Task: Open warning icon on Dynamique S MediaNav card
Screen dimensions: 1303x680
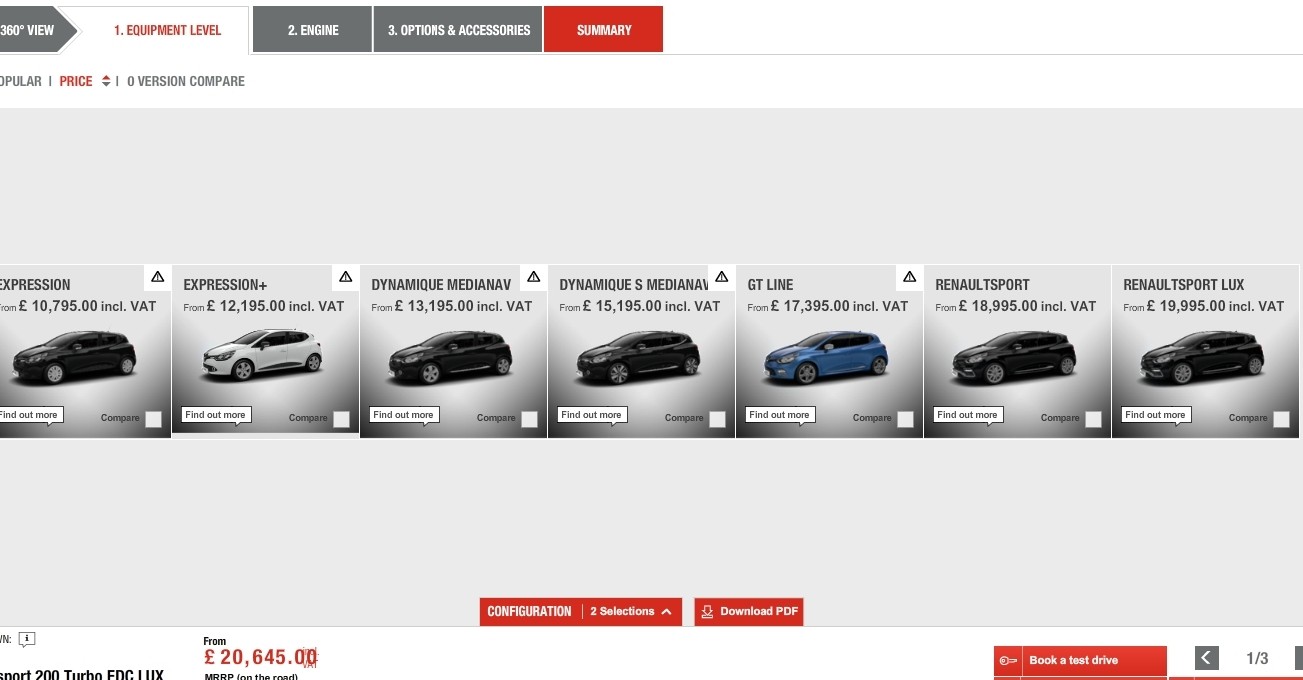Action: [722, 277]
